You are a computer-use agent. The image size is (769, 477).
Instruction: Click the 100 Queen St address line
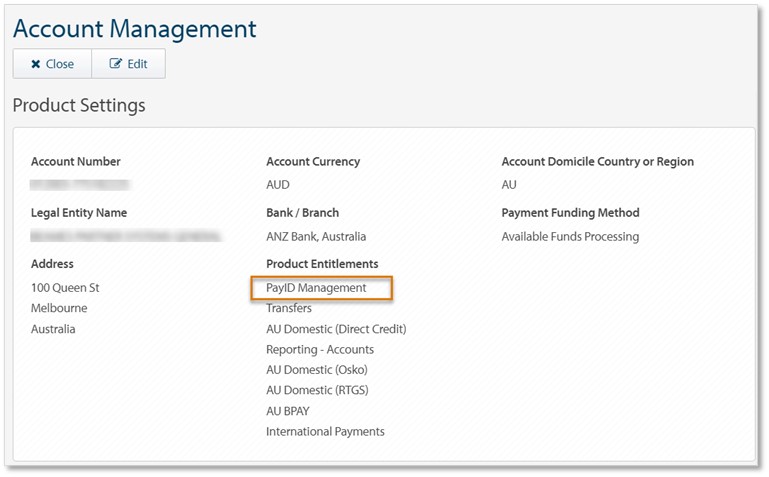pos(65,288)
